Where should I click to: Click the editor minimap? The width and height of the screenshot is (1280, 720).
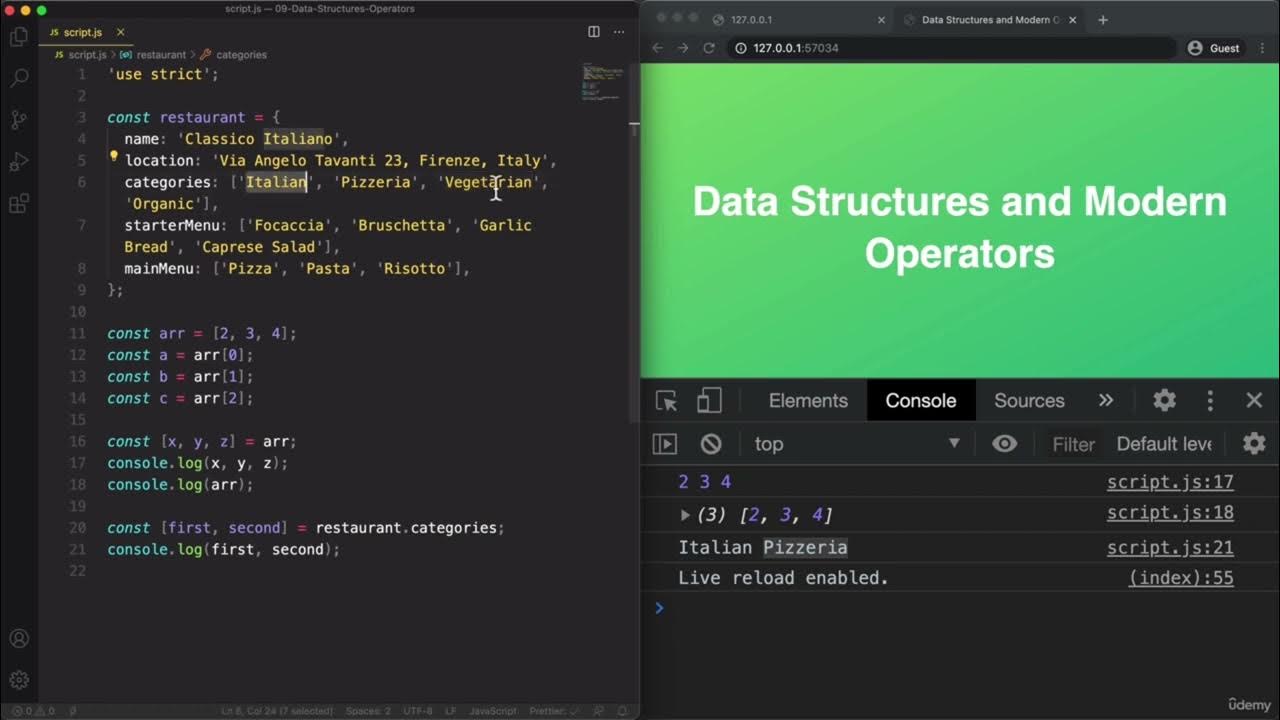pos(603,82)
